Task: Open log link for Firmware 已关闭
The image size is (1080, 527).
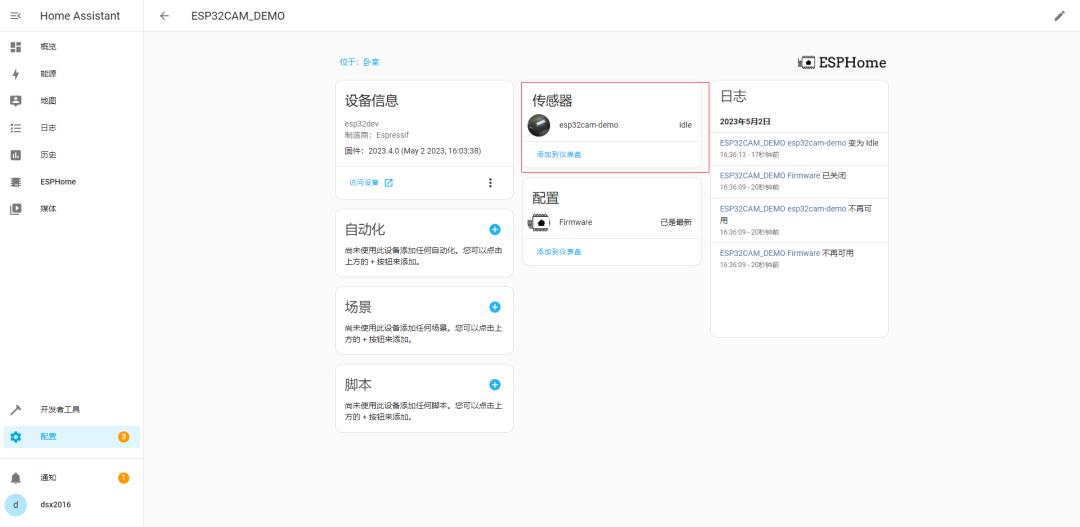Action: pos(770,176)
